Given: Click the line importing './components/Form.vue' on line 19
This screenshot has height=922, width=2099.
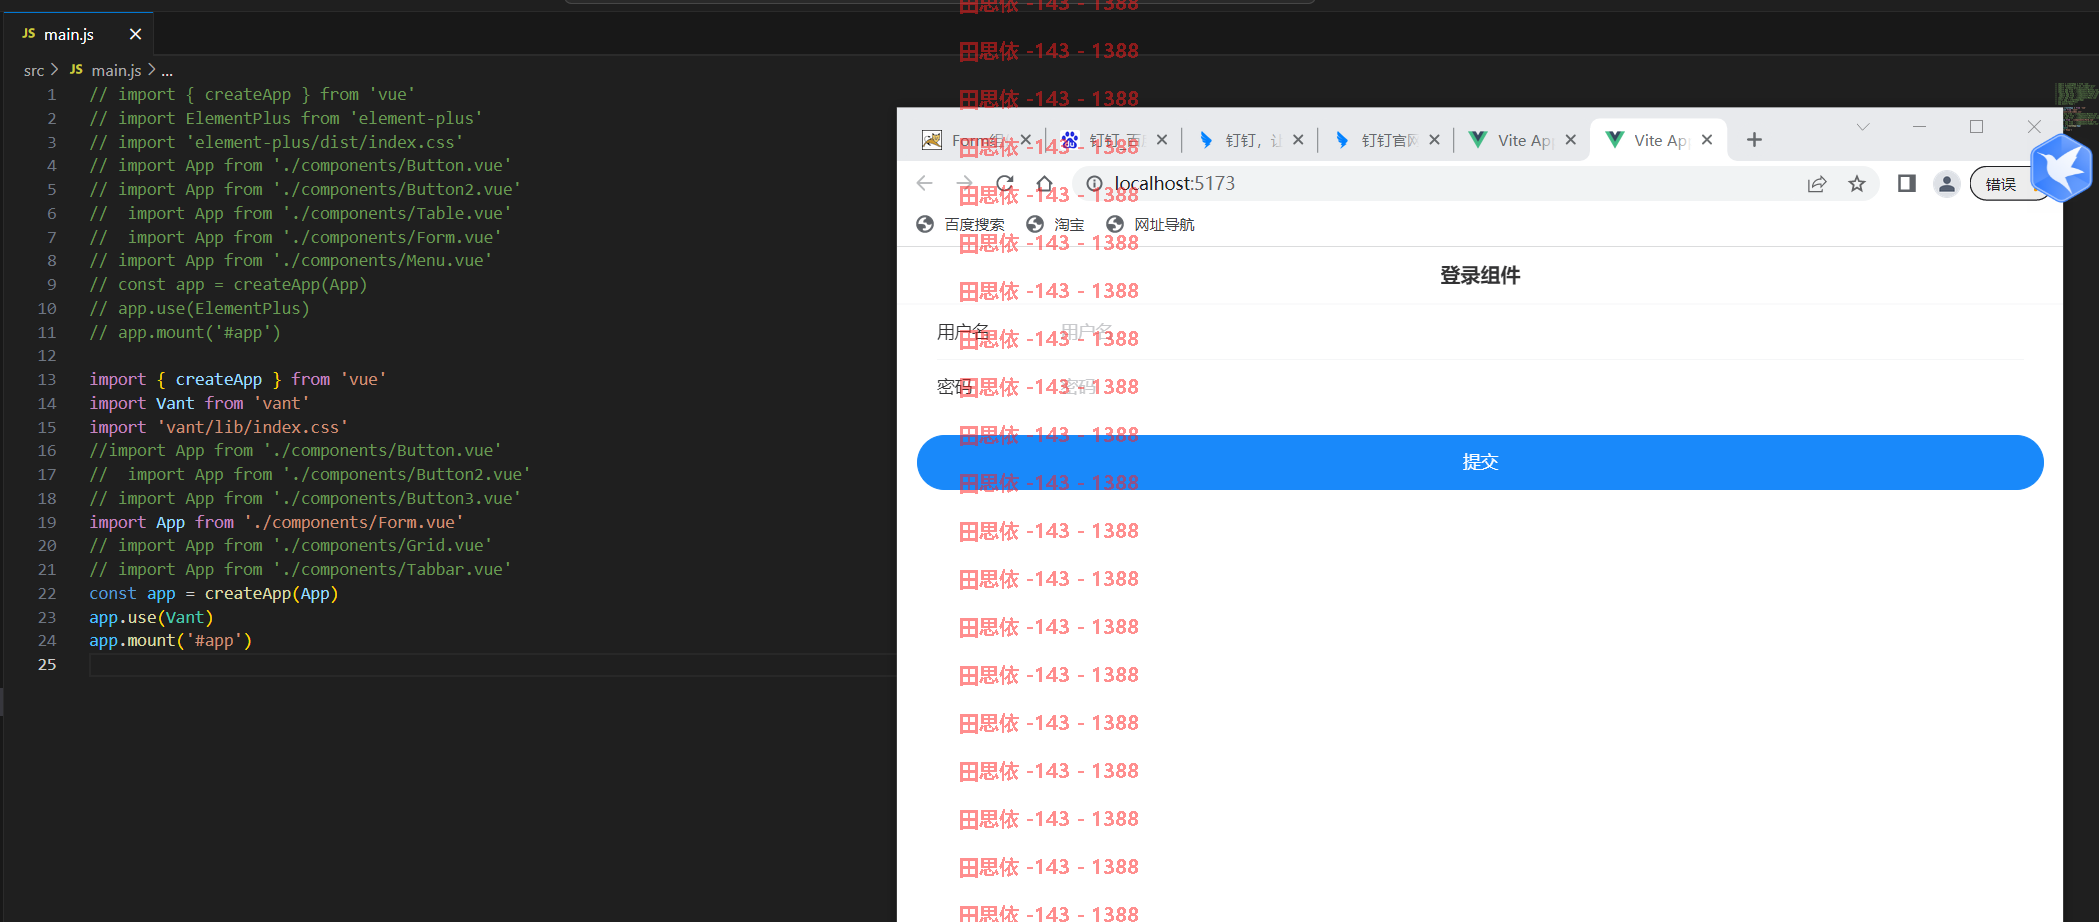Looking at the screenshot, I should (276, 522).
